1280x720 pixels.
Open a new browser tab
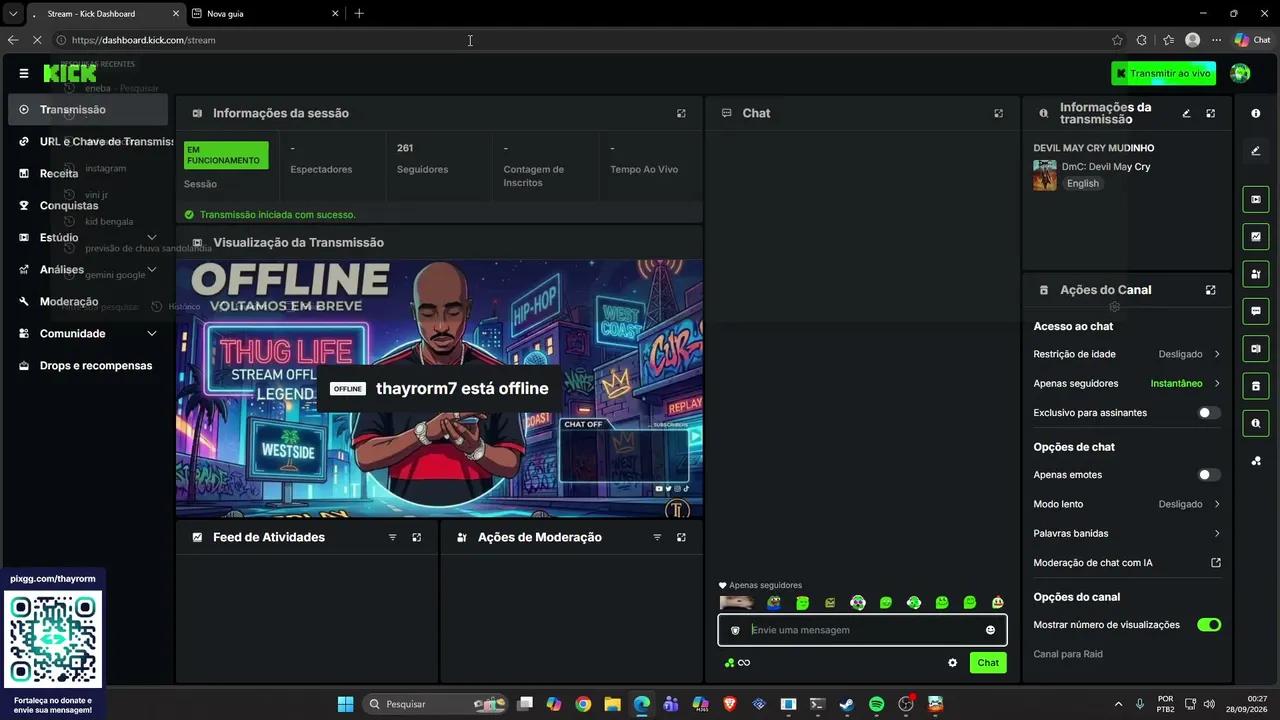359,14
